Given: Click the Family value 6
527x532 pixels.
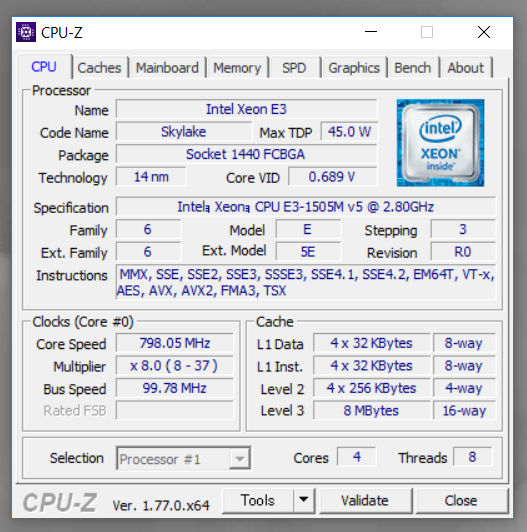Looking at the screenshot, I should pyautogui.click(x=148, y=229).
